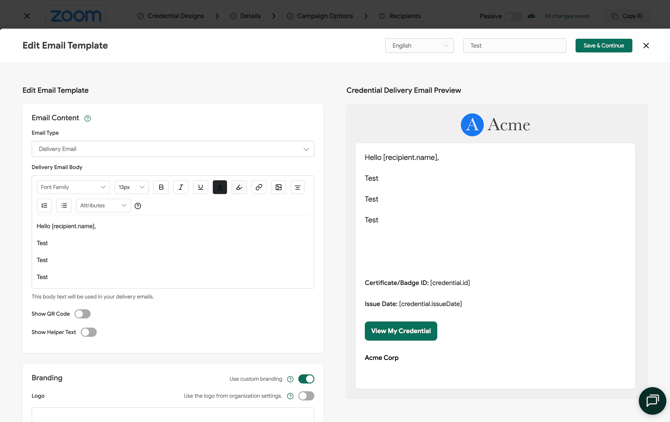Open text alignment options

pyautogui.click(x=298, y=187)
